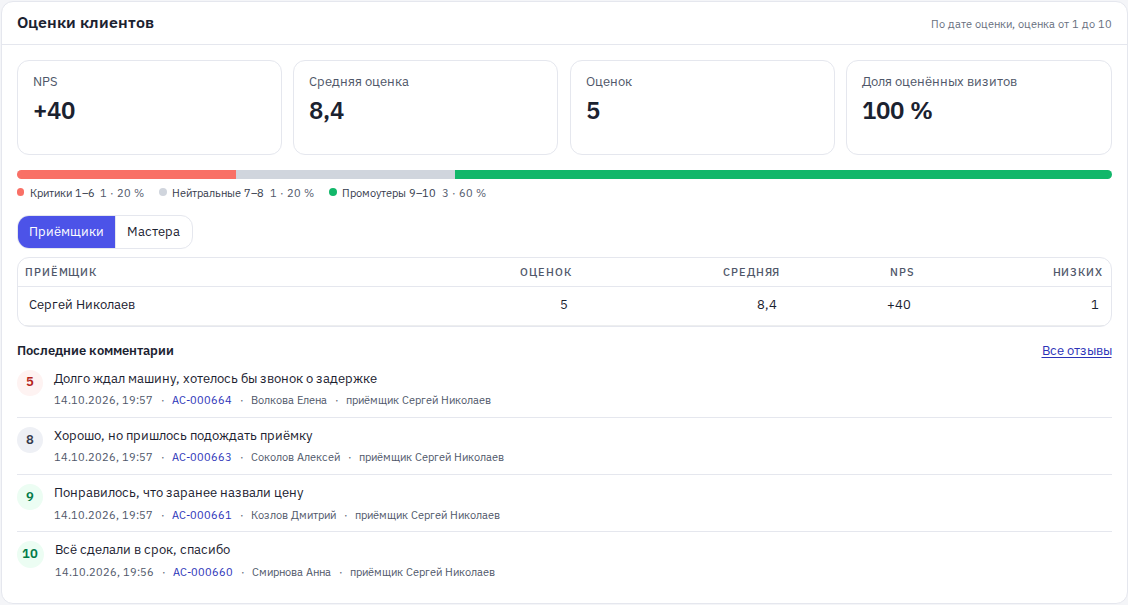Click comment 'Долго ждал машину, хотелось бы звонок о задержке'
The height and width of the screenshot is (605, 1128).
(215, 379)
